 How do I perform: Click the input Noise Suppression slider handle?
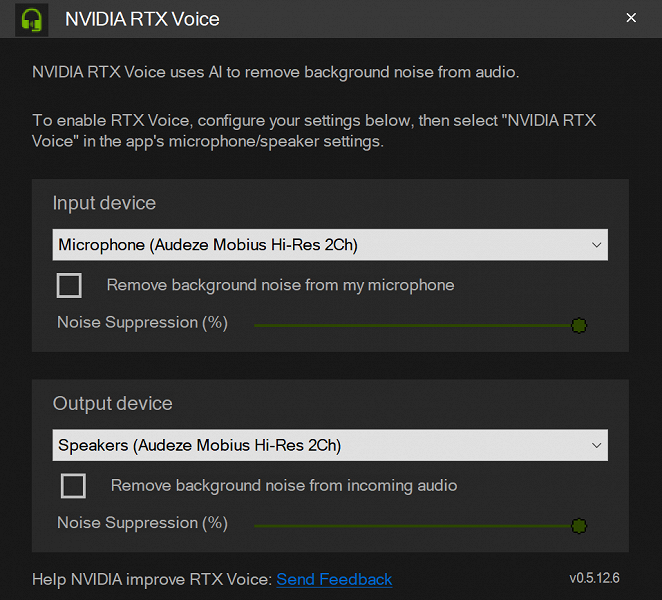(578, 325)
